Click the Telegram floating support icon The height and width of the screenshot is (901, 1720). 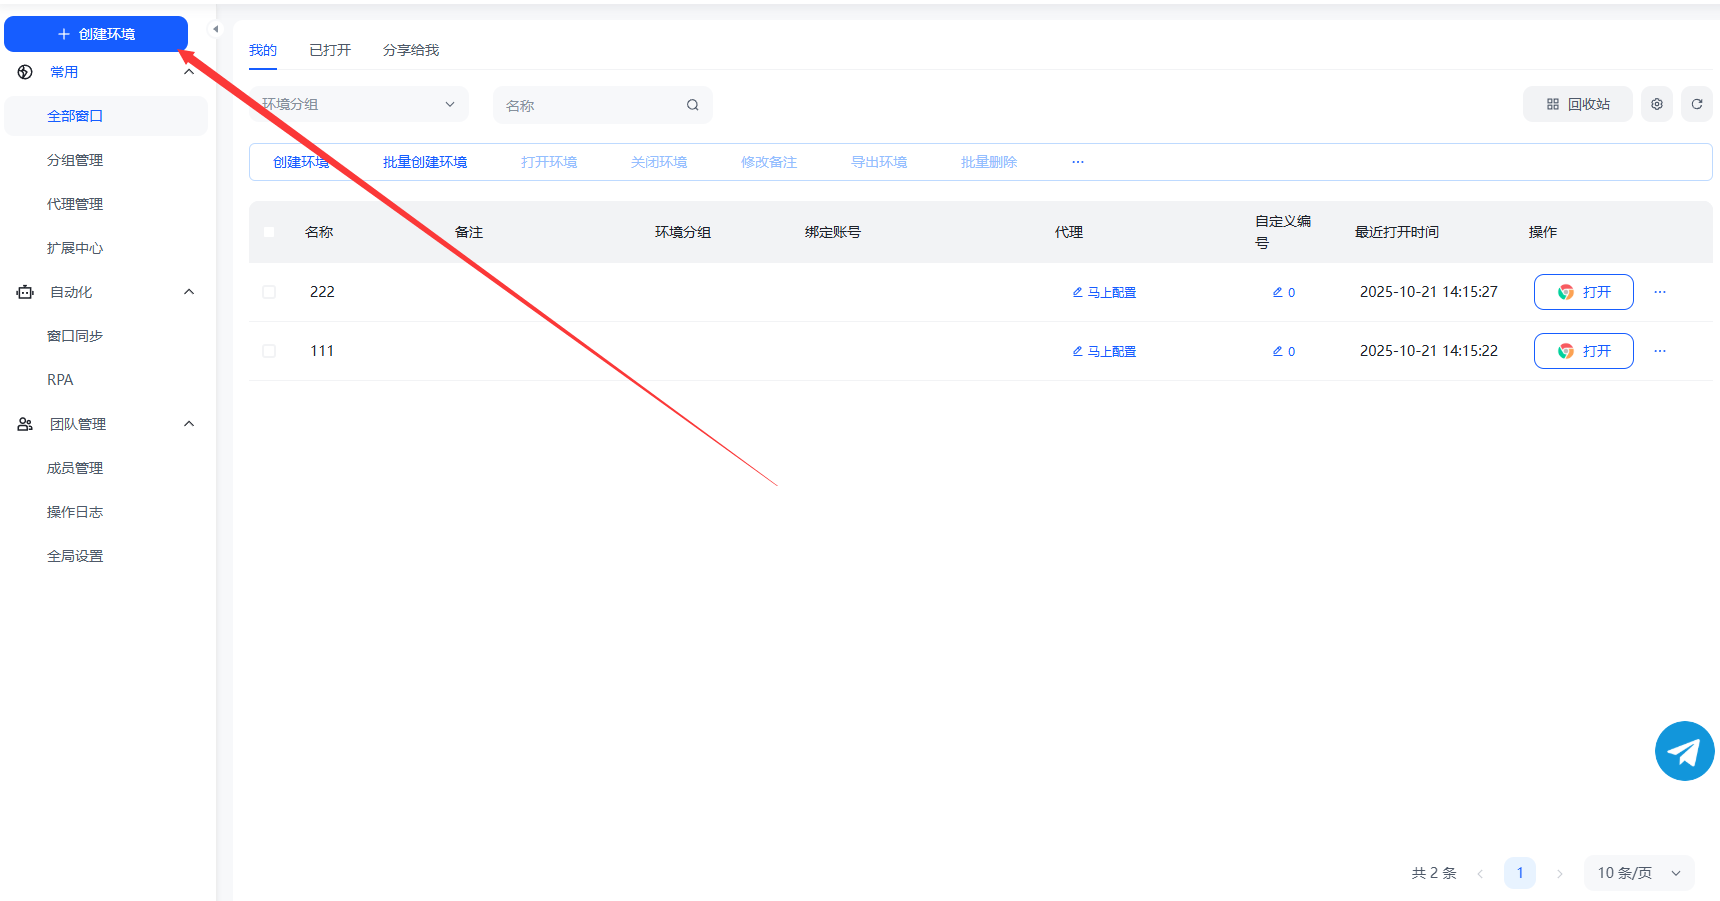coord(1684,751)
